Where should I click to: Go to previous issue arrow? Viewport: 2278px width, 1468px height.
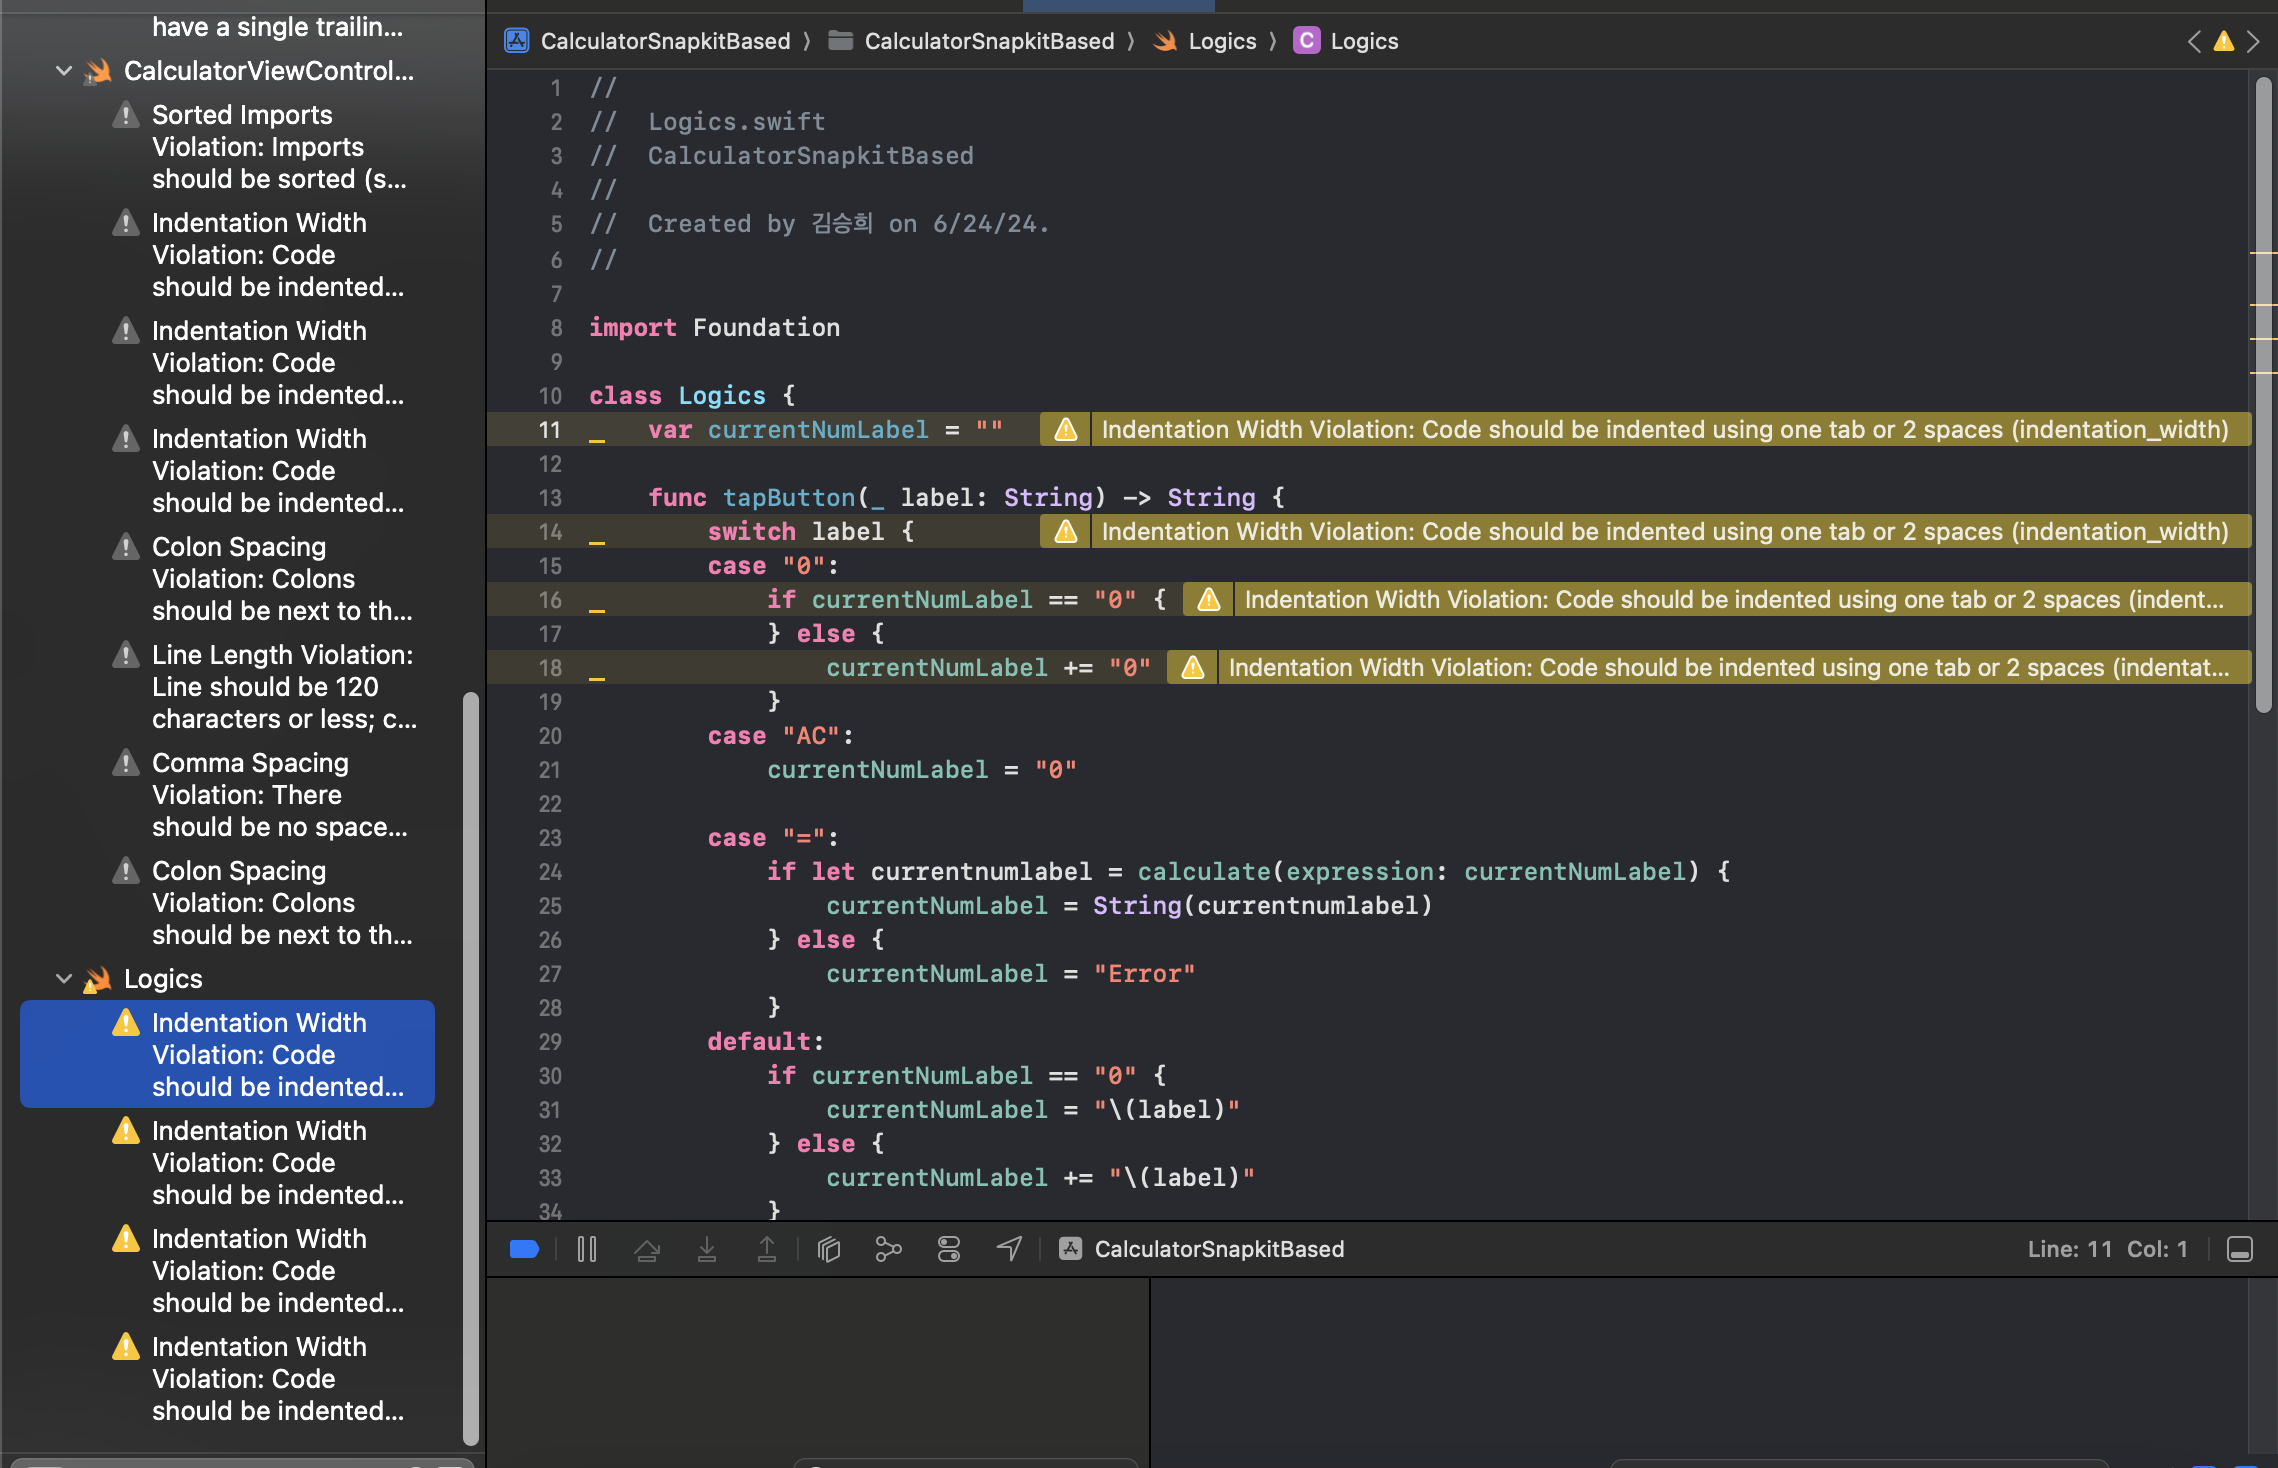tap(2194, 41)
